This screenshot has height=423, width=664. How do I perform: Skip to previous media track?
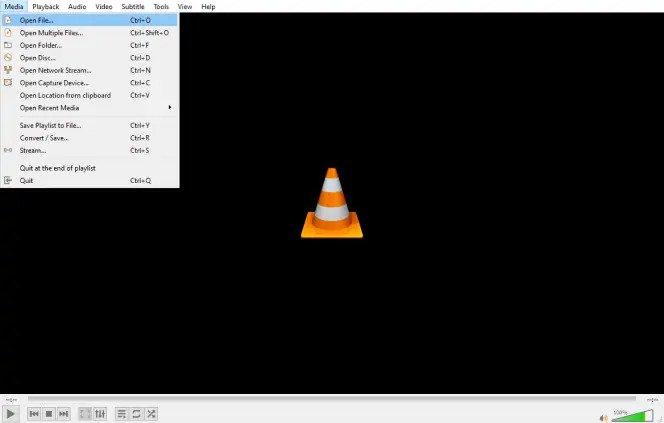coord(34,414)
